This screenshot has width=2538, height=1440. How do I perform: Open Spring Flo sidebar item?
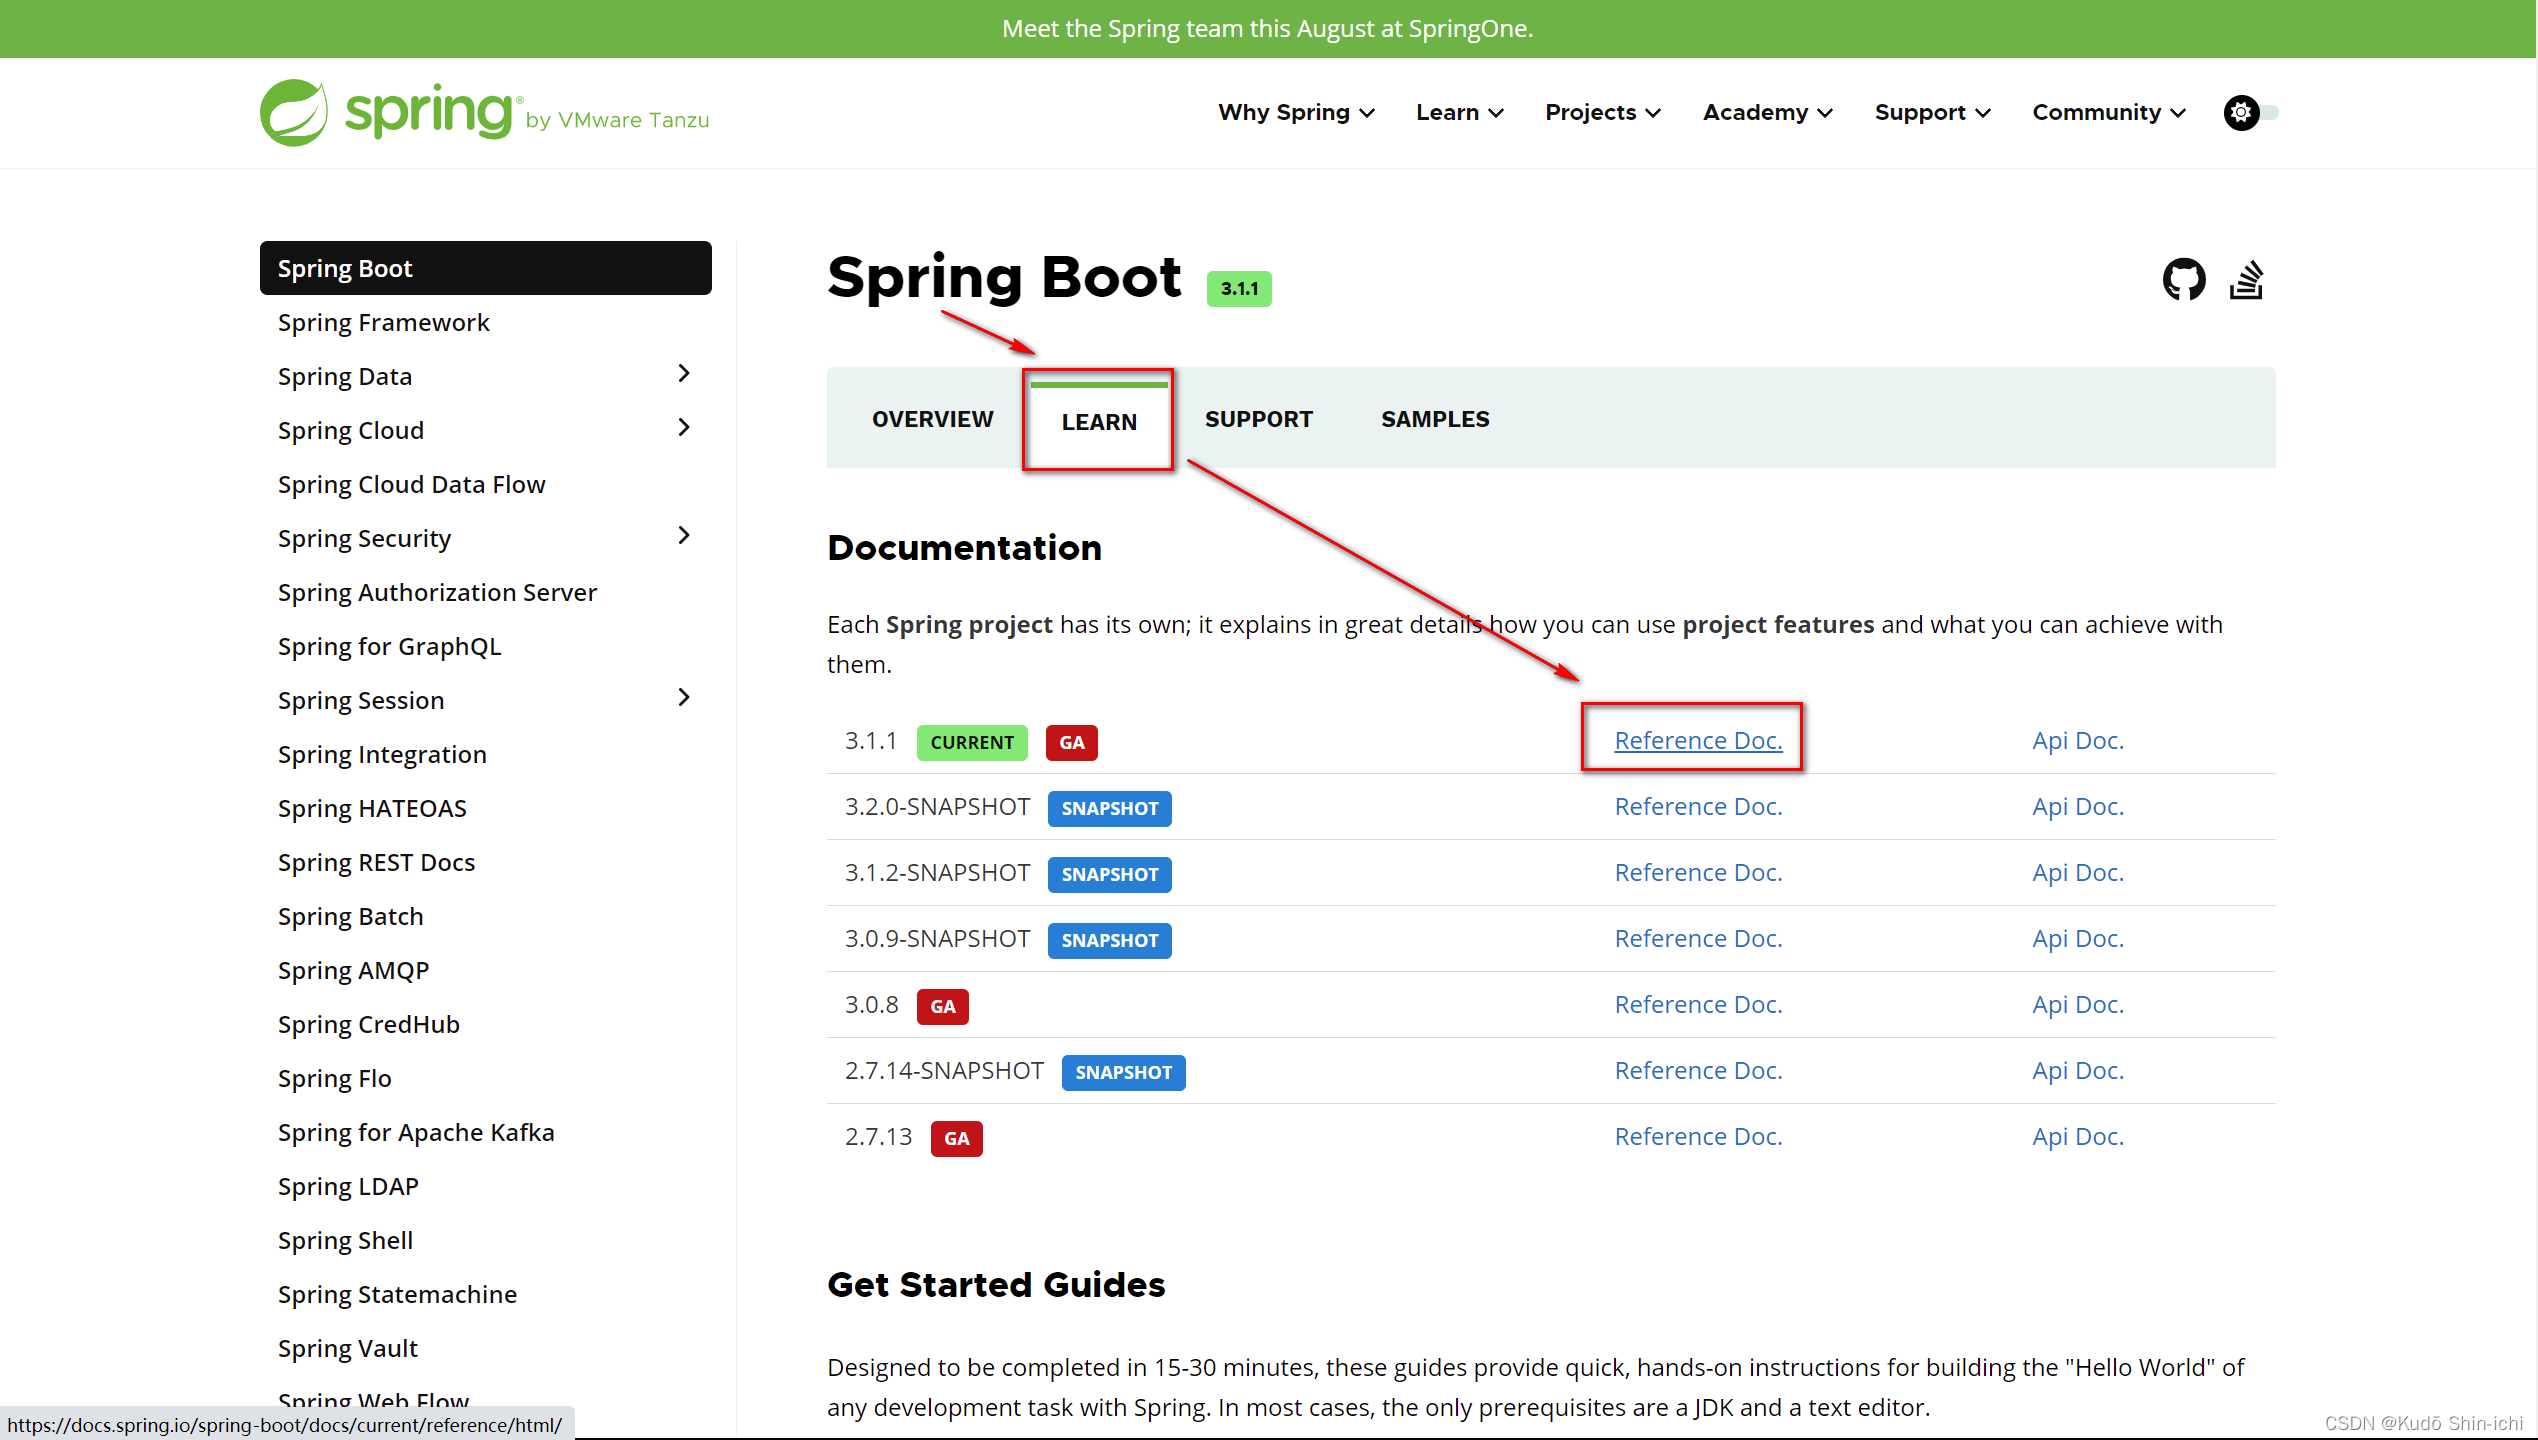(334, 1078)
